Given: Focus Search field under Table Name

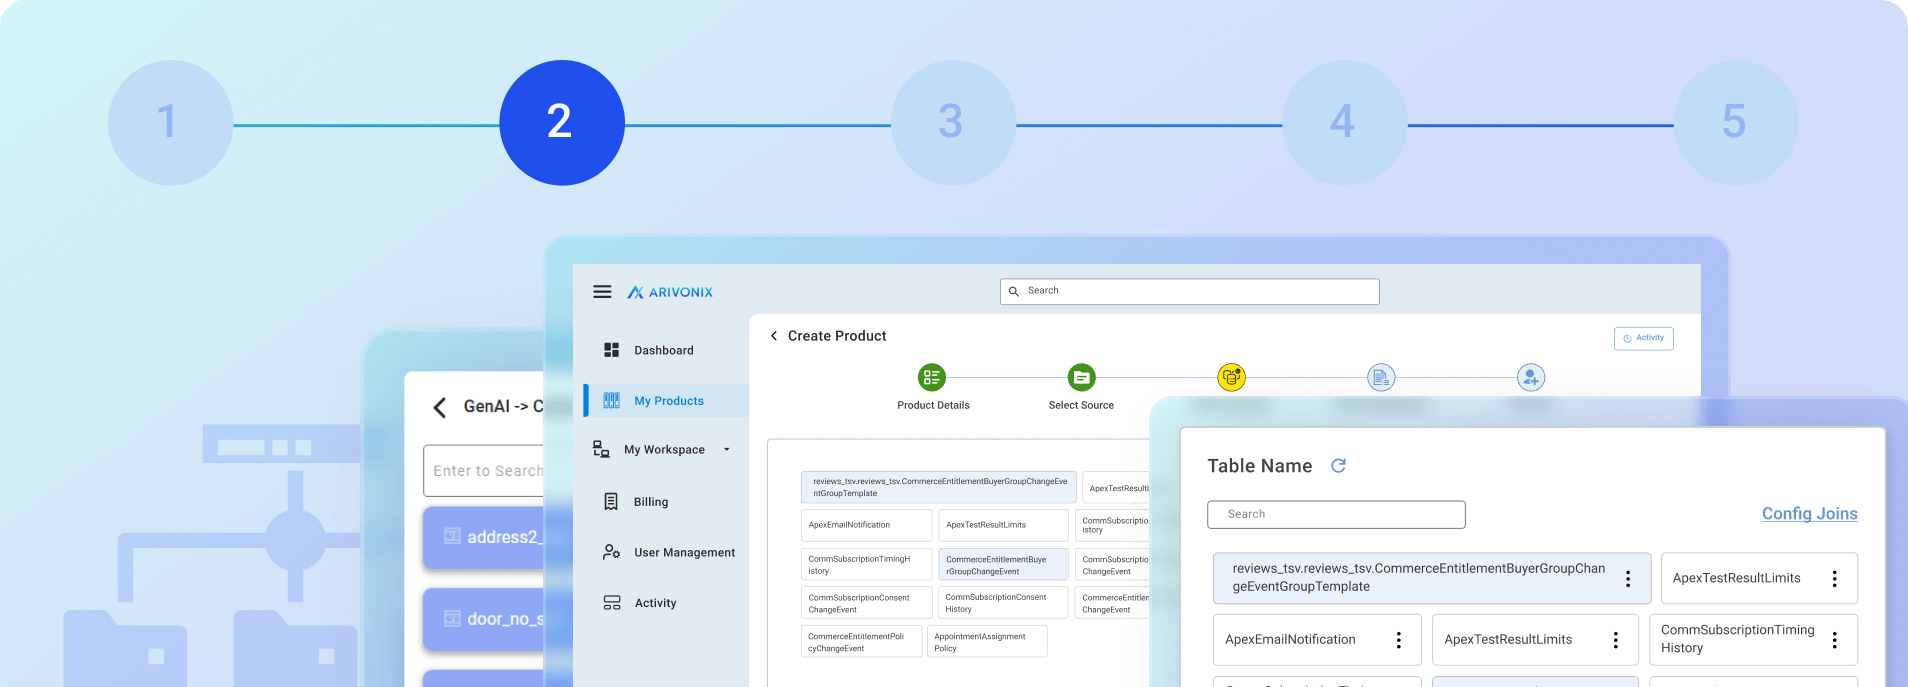Looking at the screenshot, I should pos(1336,514).
